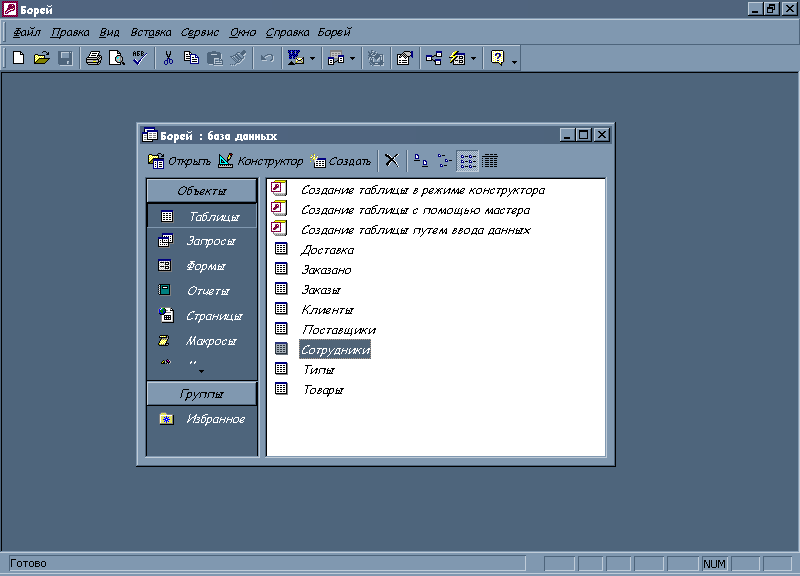
Task: Open Print Preview magnifier icon
Action: (x=117, y=58)
